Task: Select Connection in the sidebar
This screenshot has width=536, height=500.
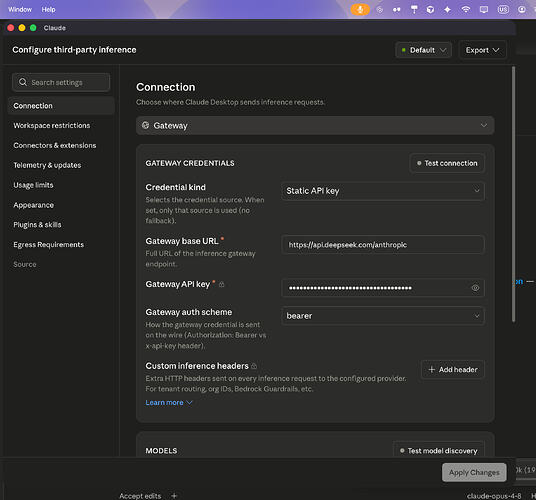Action: point(61,106)
